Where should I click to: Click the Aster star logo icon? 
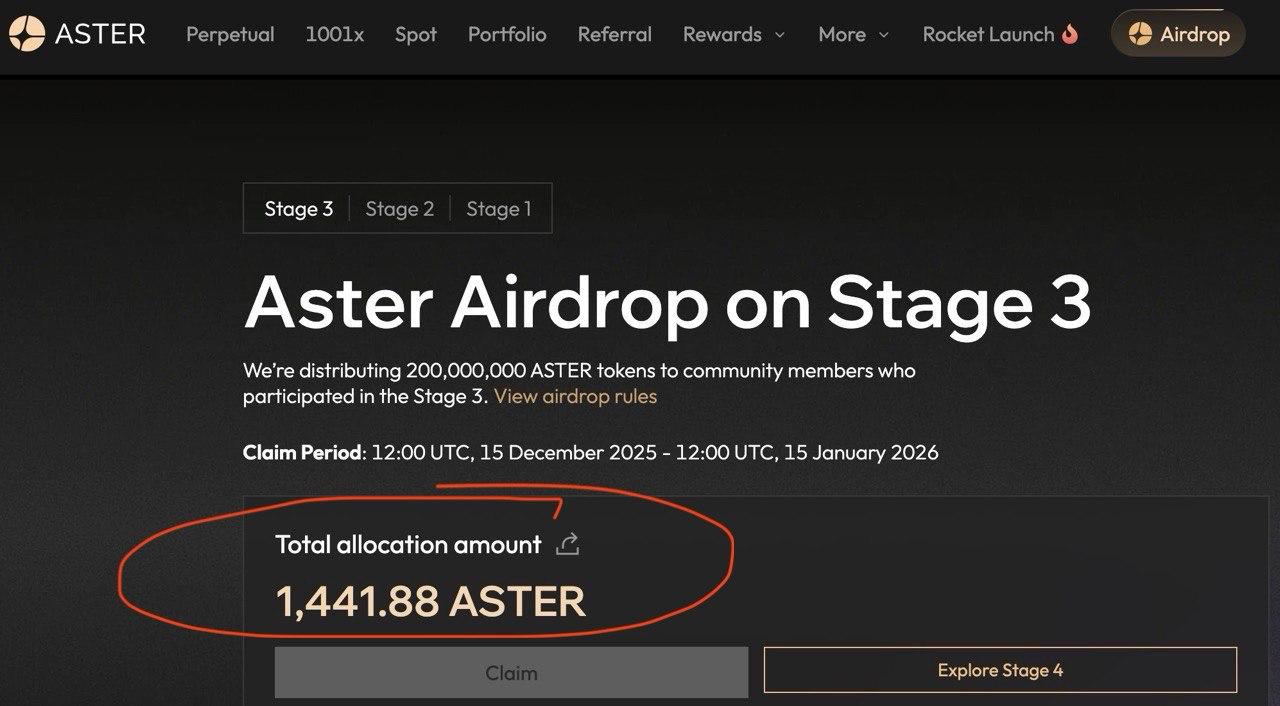click(x=27, y=34)
